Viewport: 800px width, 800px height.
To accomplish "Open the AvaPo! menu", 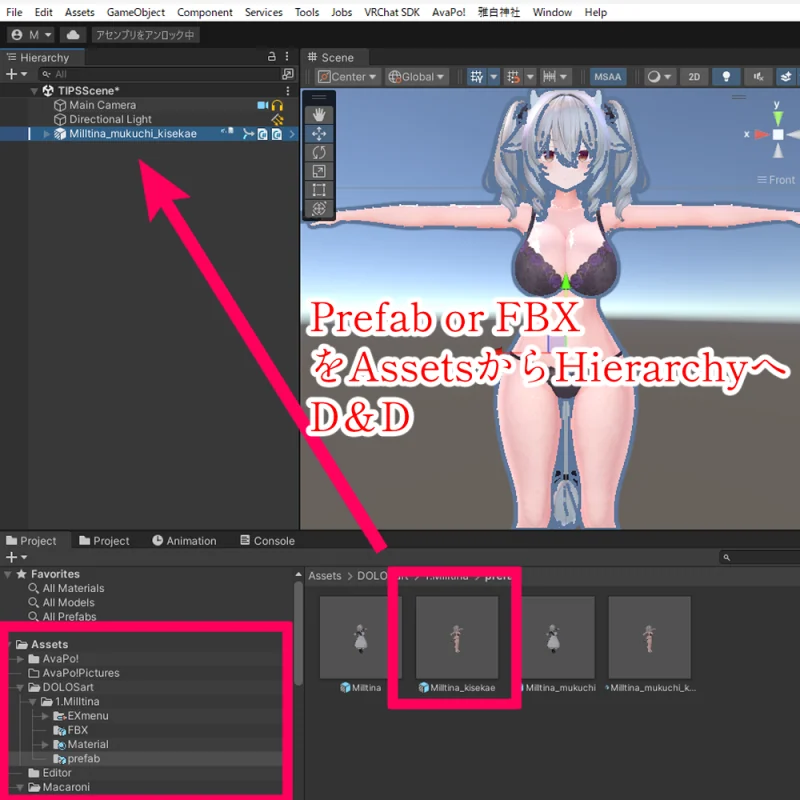I will coord(448,12).
